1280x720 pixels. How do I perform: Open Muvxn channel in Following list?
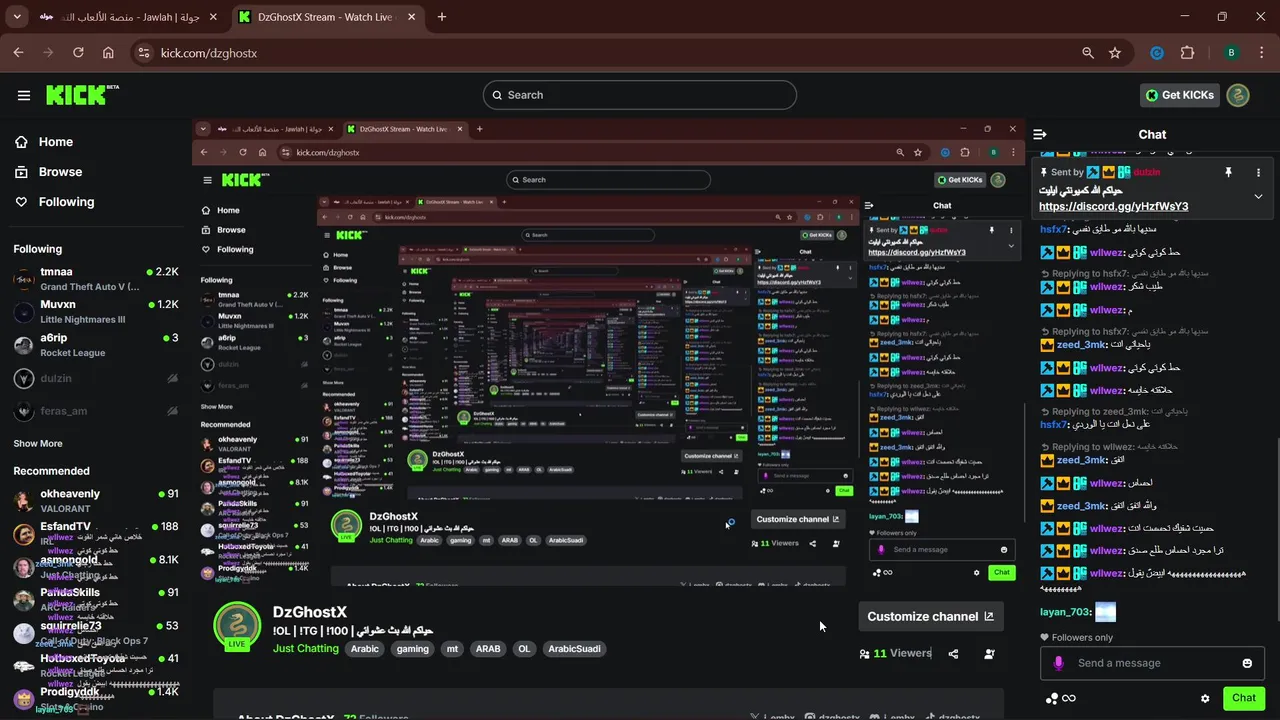coord(96,312)
